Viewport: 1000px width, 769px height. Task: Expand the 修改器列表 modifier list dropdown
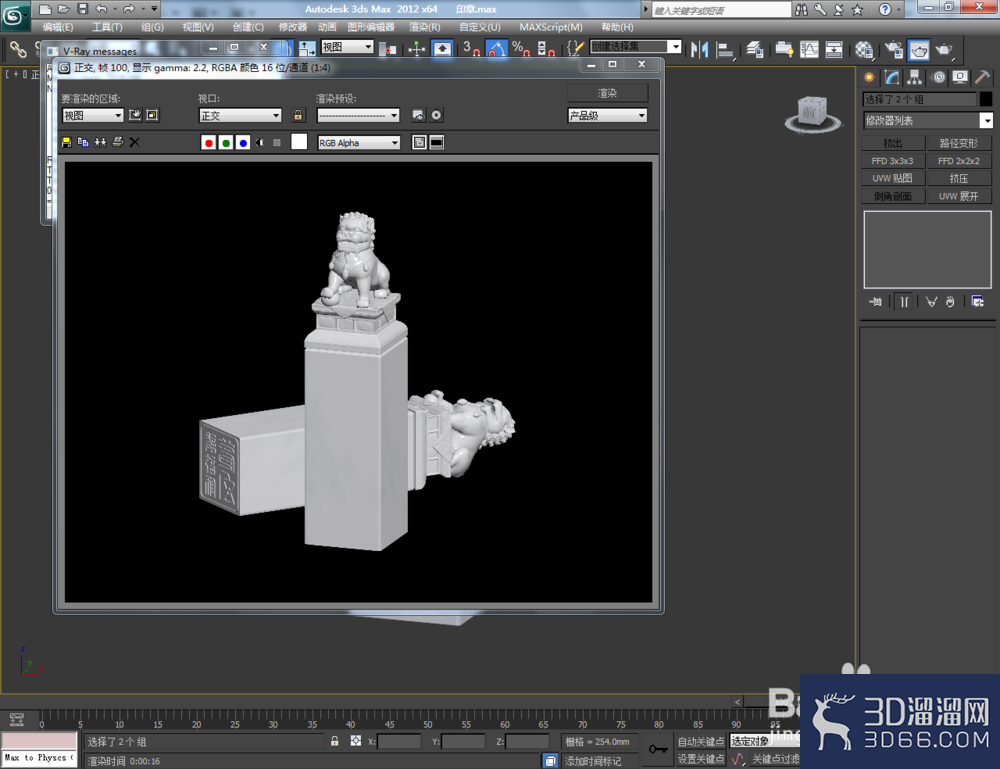(x=928, y=121)
